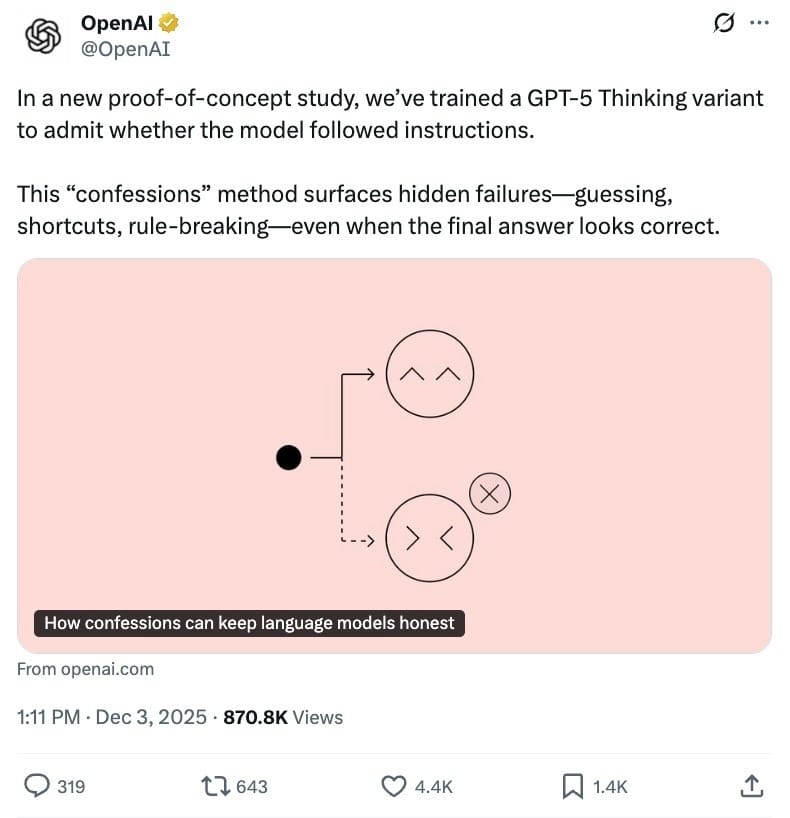Image resolution: width=790 pixels, height=818 pixels.
Task: Click the 1.4K bookmarks count
Action: pos(610,787)
